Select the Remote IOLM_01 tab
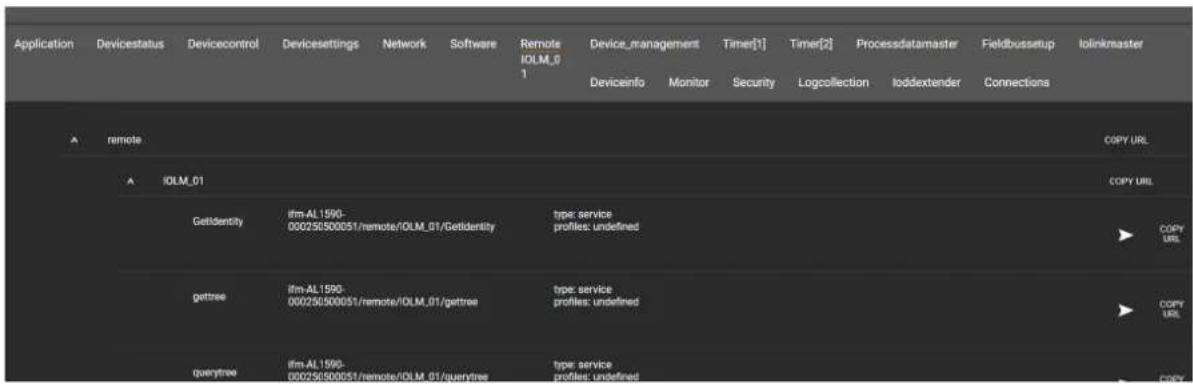Viewport: 1193px width, 384px height. click(x=541, y=60)
